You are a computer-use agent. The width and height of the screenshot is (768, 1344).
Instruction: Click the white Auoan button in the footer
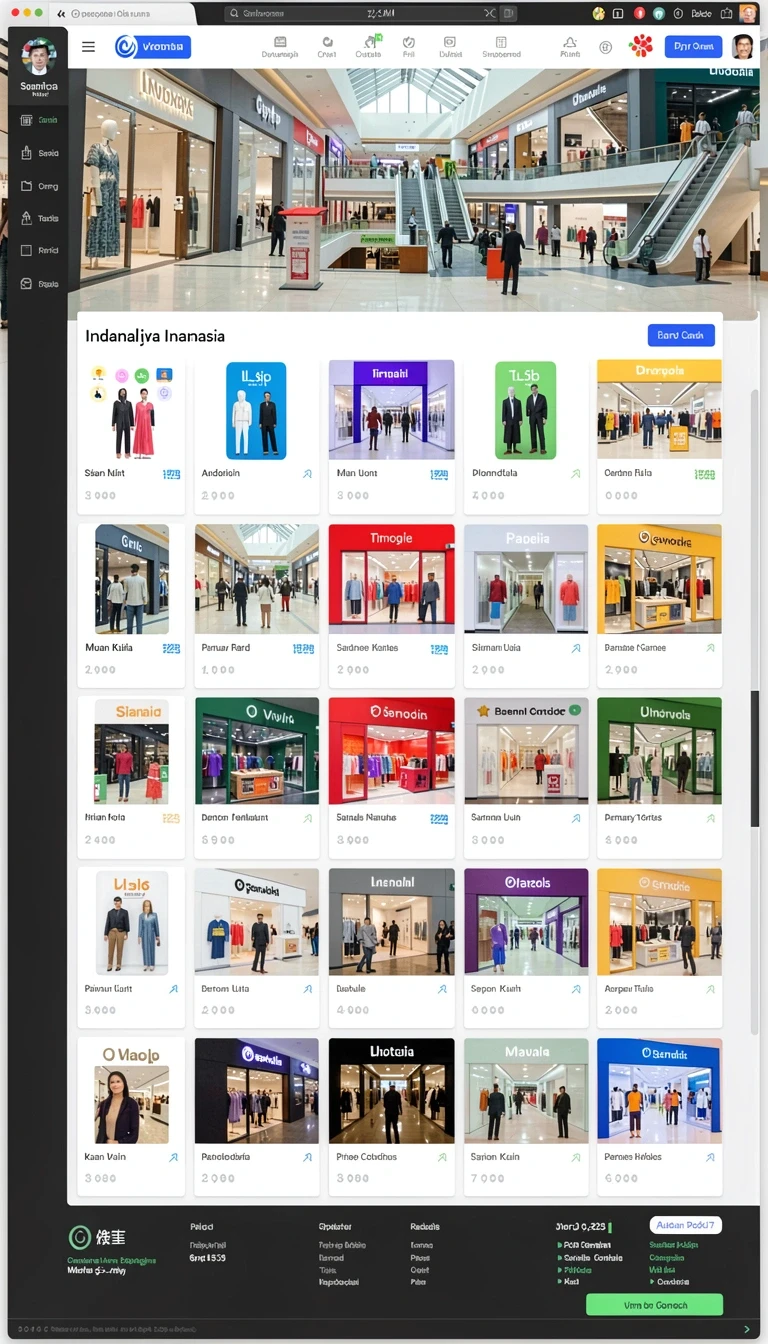pos(685,1225)
